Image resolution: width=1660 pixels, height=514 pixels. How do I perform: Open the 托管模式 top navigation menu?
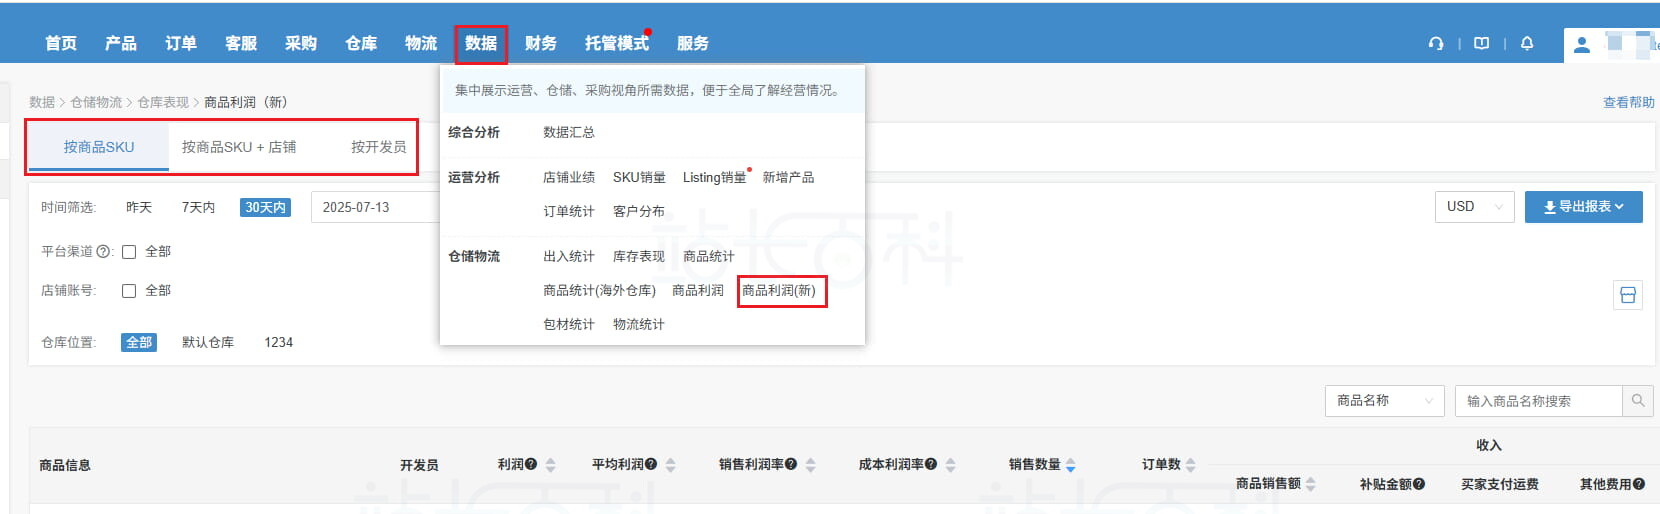point(616,43)
